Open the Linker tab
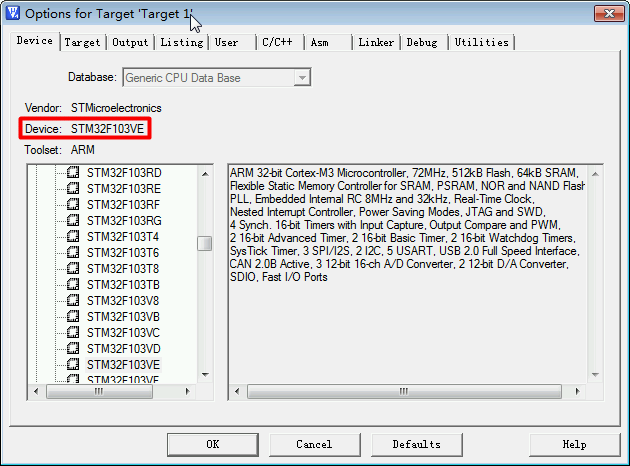 [376, 43]
